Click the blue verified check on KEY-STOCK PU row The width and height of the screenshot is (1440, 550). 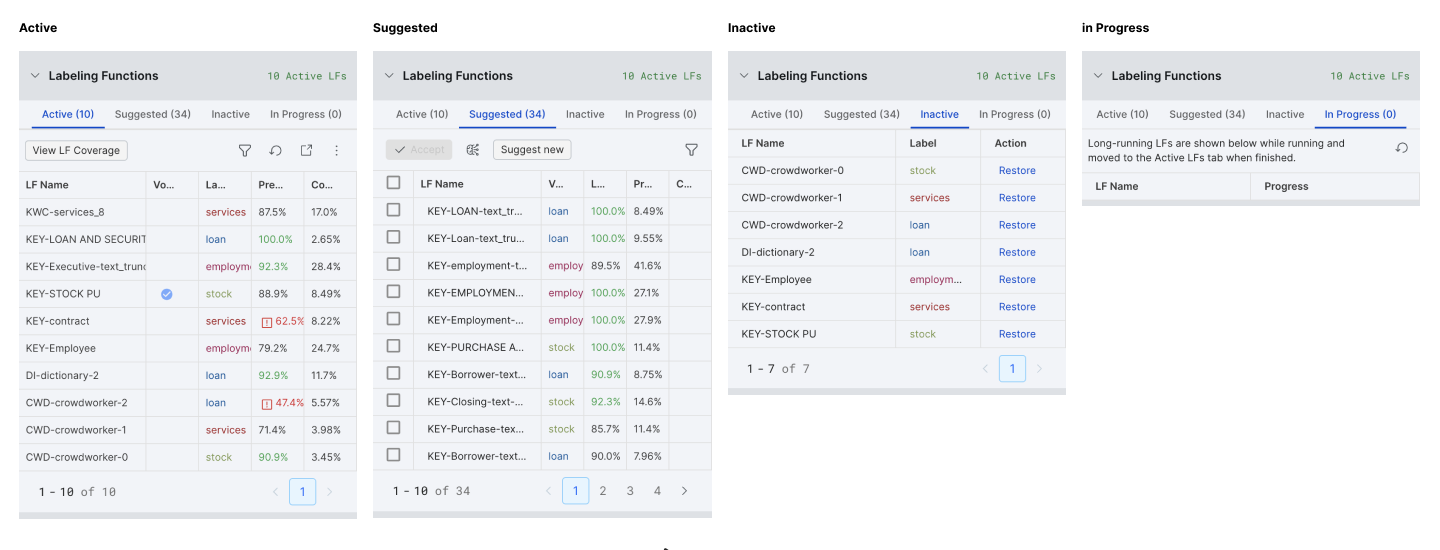[167, 294]
